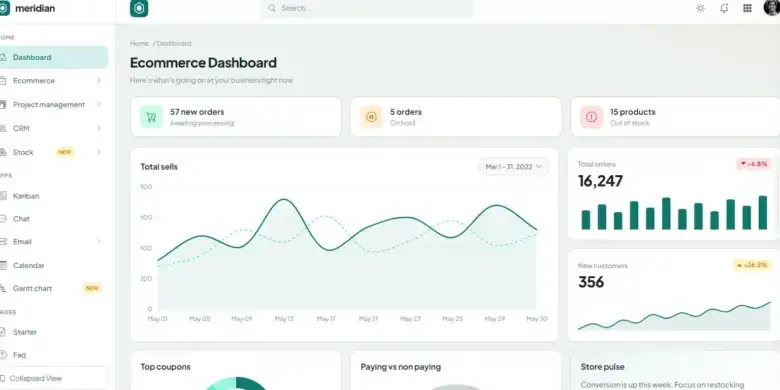Screen dimensions: 780x390
Task: Select Dashboard in the sidebar
Action: (x=54, y=57)
